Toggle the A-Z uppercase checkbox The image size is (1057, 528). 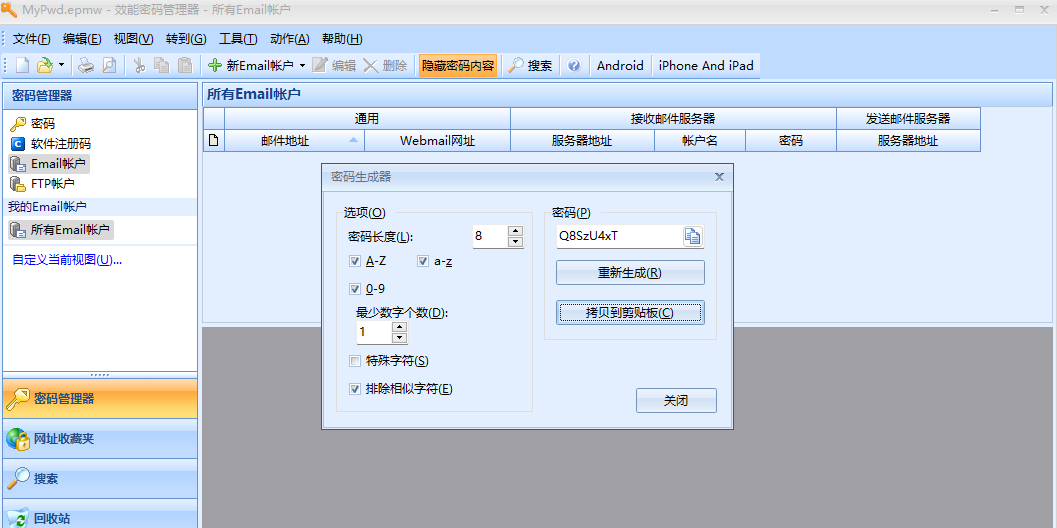pyautogui.click(x=355, y=262)
